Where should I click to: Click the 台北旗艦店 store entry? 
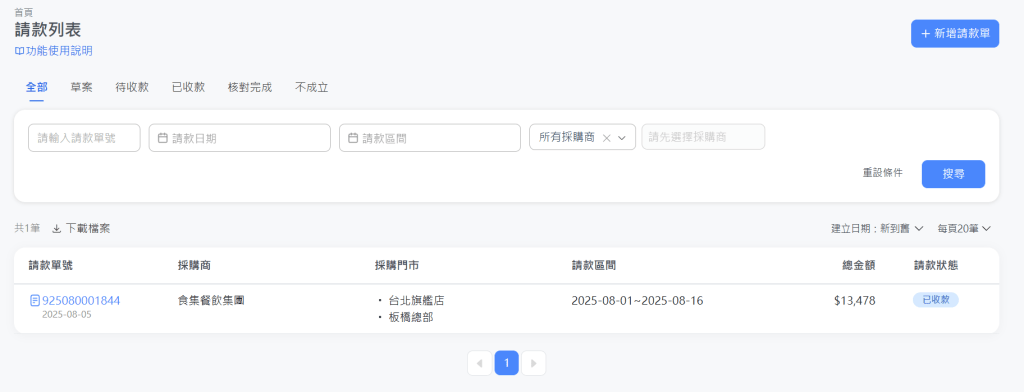click(416, 301)
